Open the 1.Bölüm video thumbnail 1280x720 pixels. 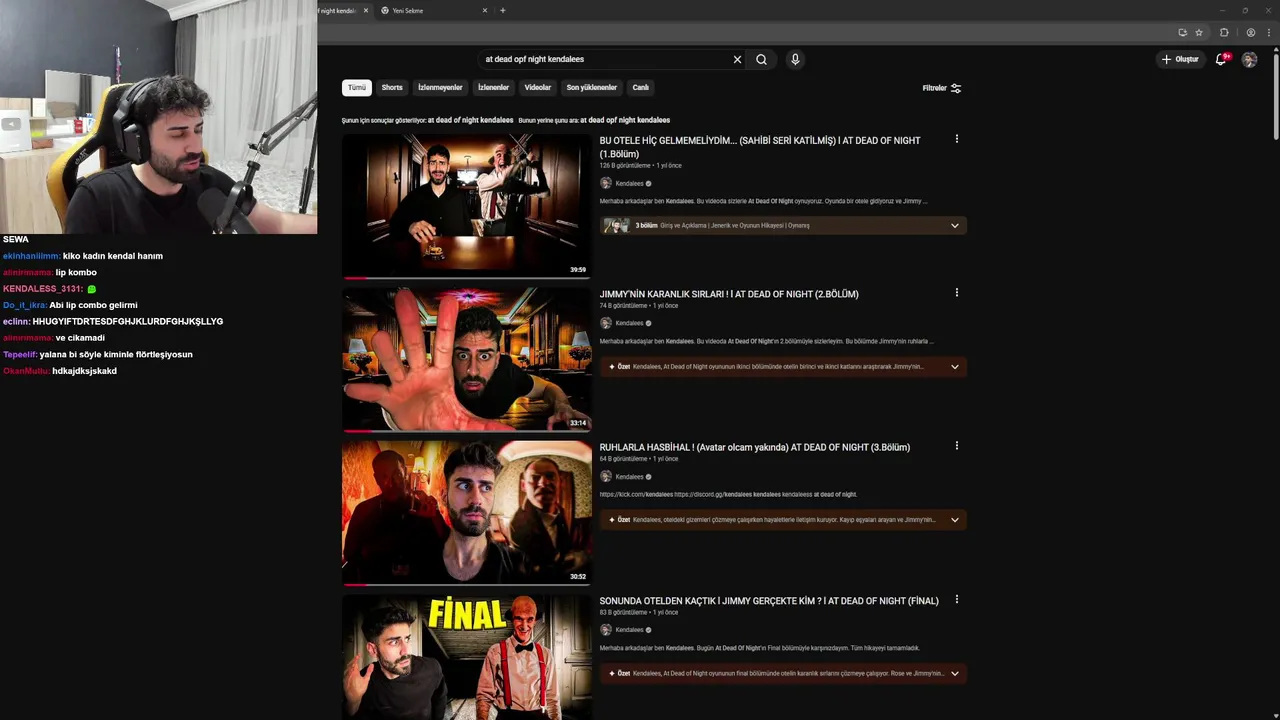click(466, 205)
